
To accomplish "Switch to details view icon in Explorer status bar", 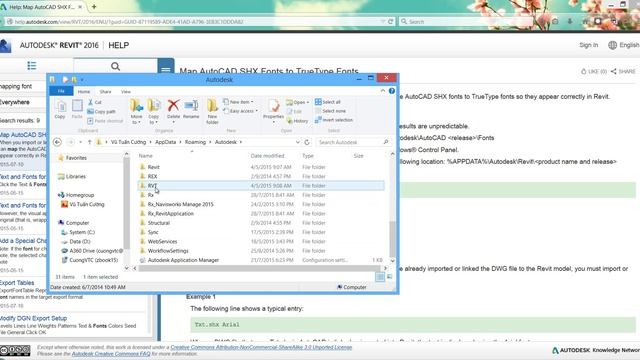I will (x=380, y=277).
